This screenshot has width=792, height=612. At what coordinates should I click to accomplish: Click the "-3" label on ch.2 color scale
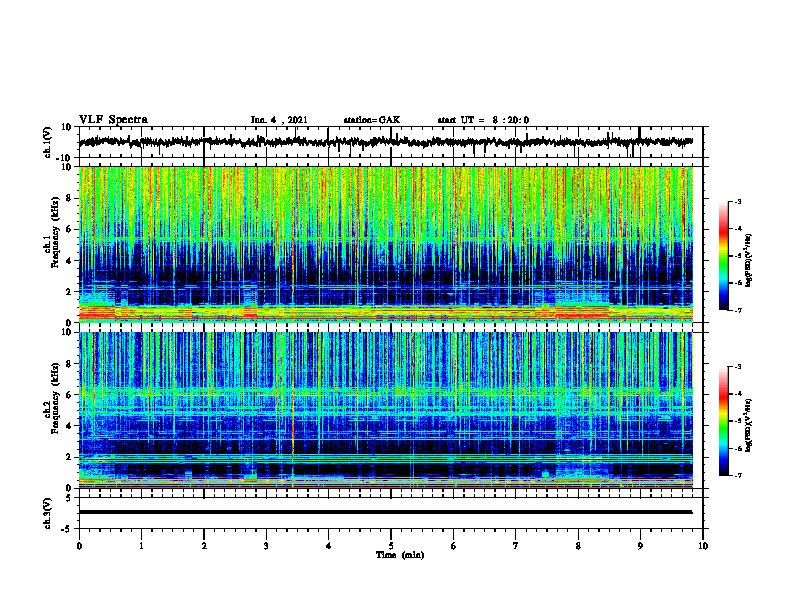click(737, 367)
